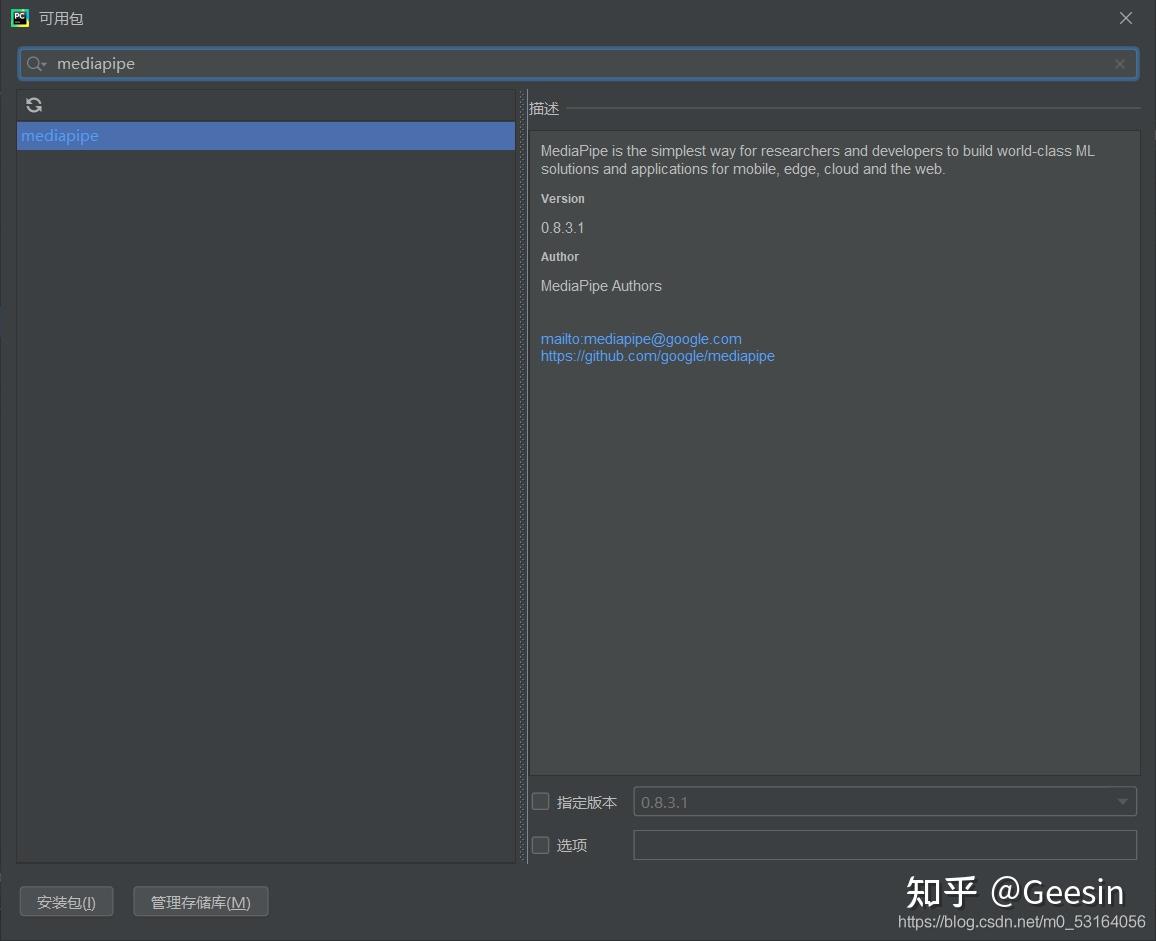The image size is (1156, 941).
Task: Click the empty 选项 text box
Action: coord(884,844)
